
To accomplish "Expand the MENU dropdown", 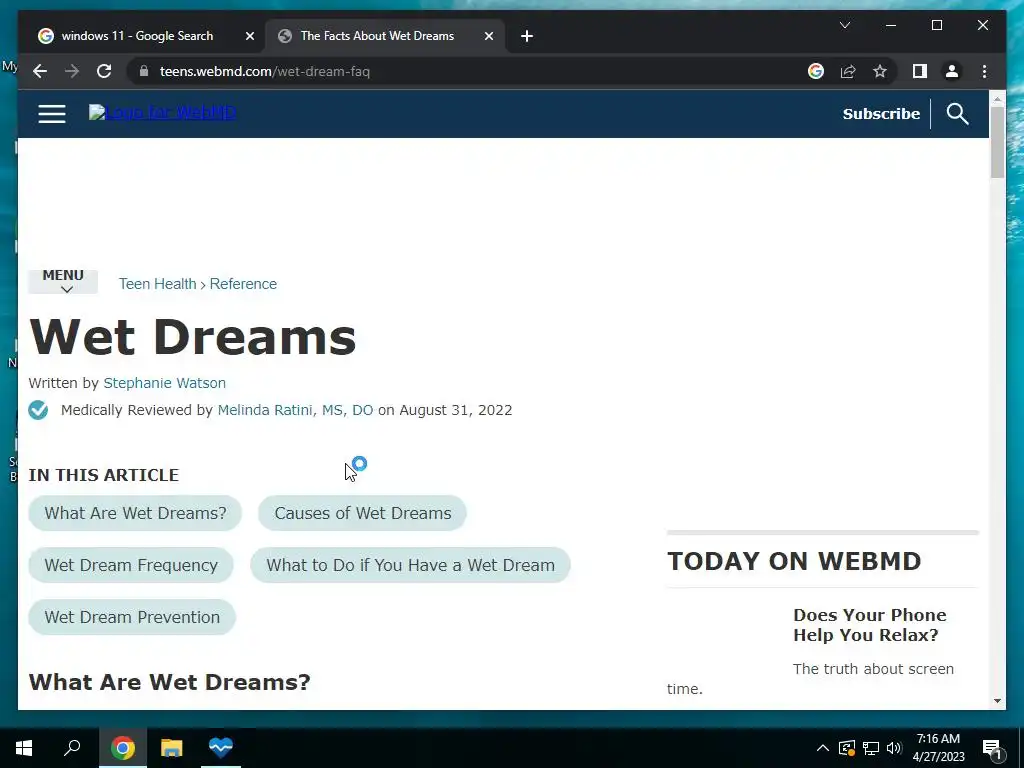I will [x=63, y=281].
